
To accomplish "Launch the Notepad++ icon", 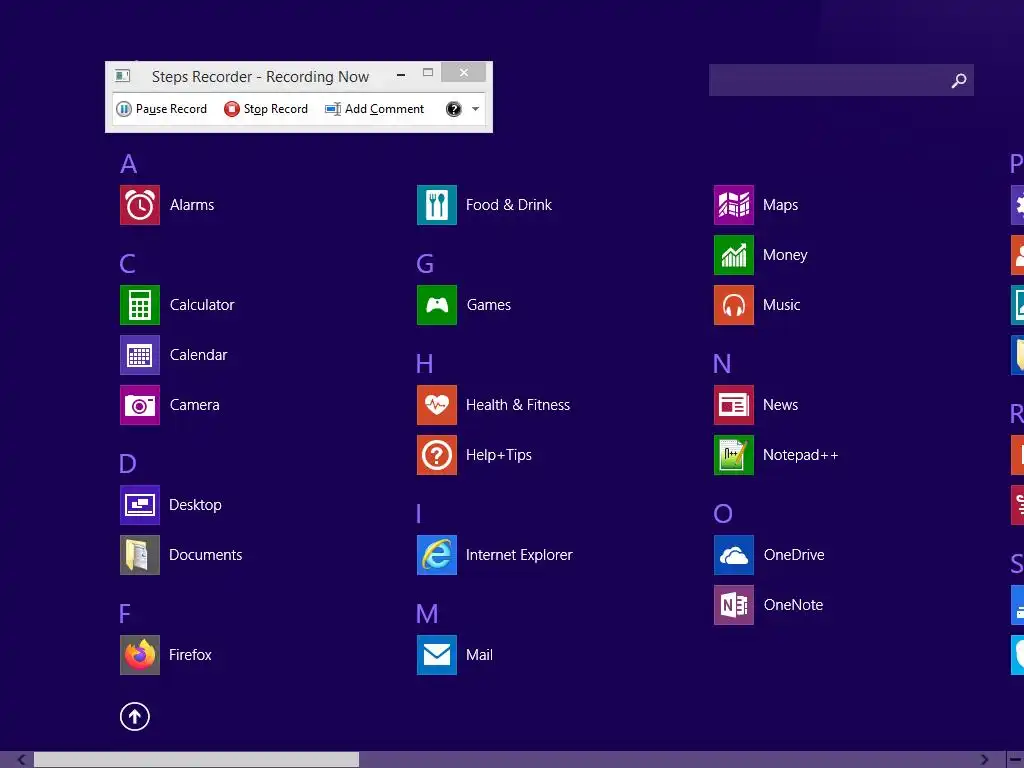I will click(734, 455).
